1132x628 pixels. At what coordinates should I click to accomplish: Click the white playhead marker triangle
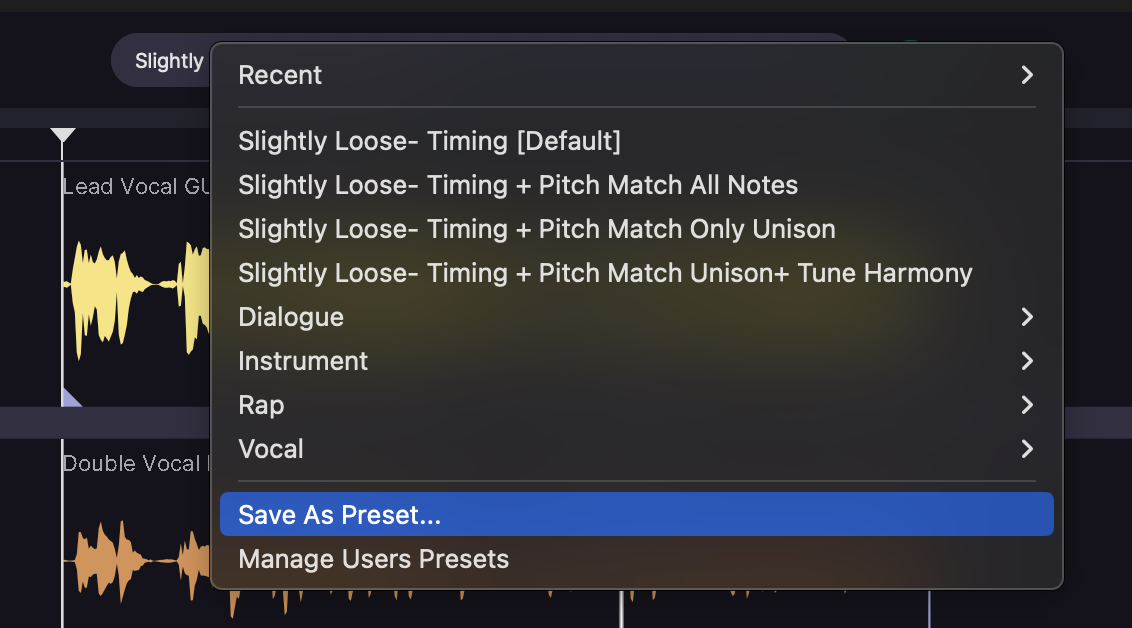click(x=63, y=135)
